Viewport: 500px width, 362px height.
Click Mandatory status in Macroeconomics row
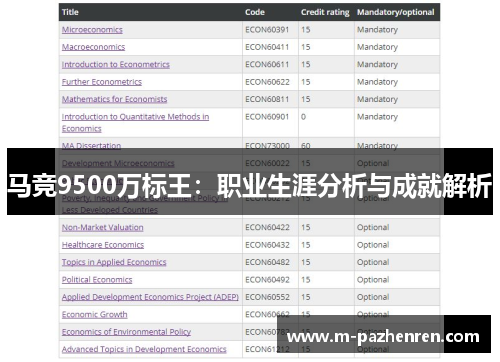pyautogui.click(x=377, y=47)
